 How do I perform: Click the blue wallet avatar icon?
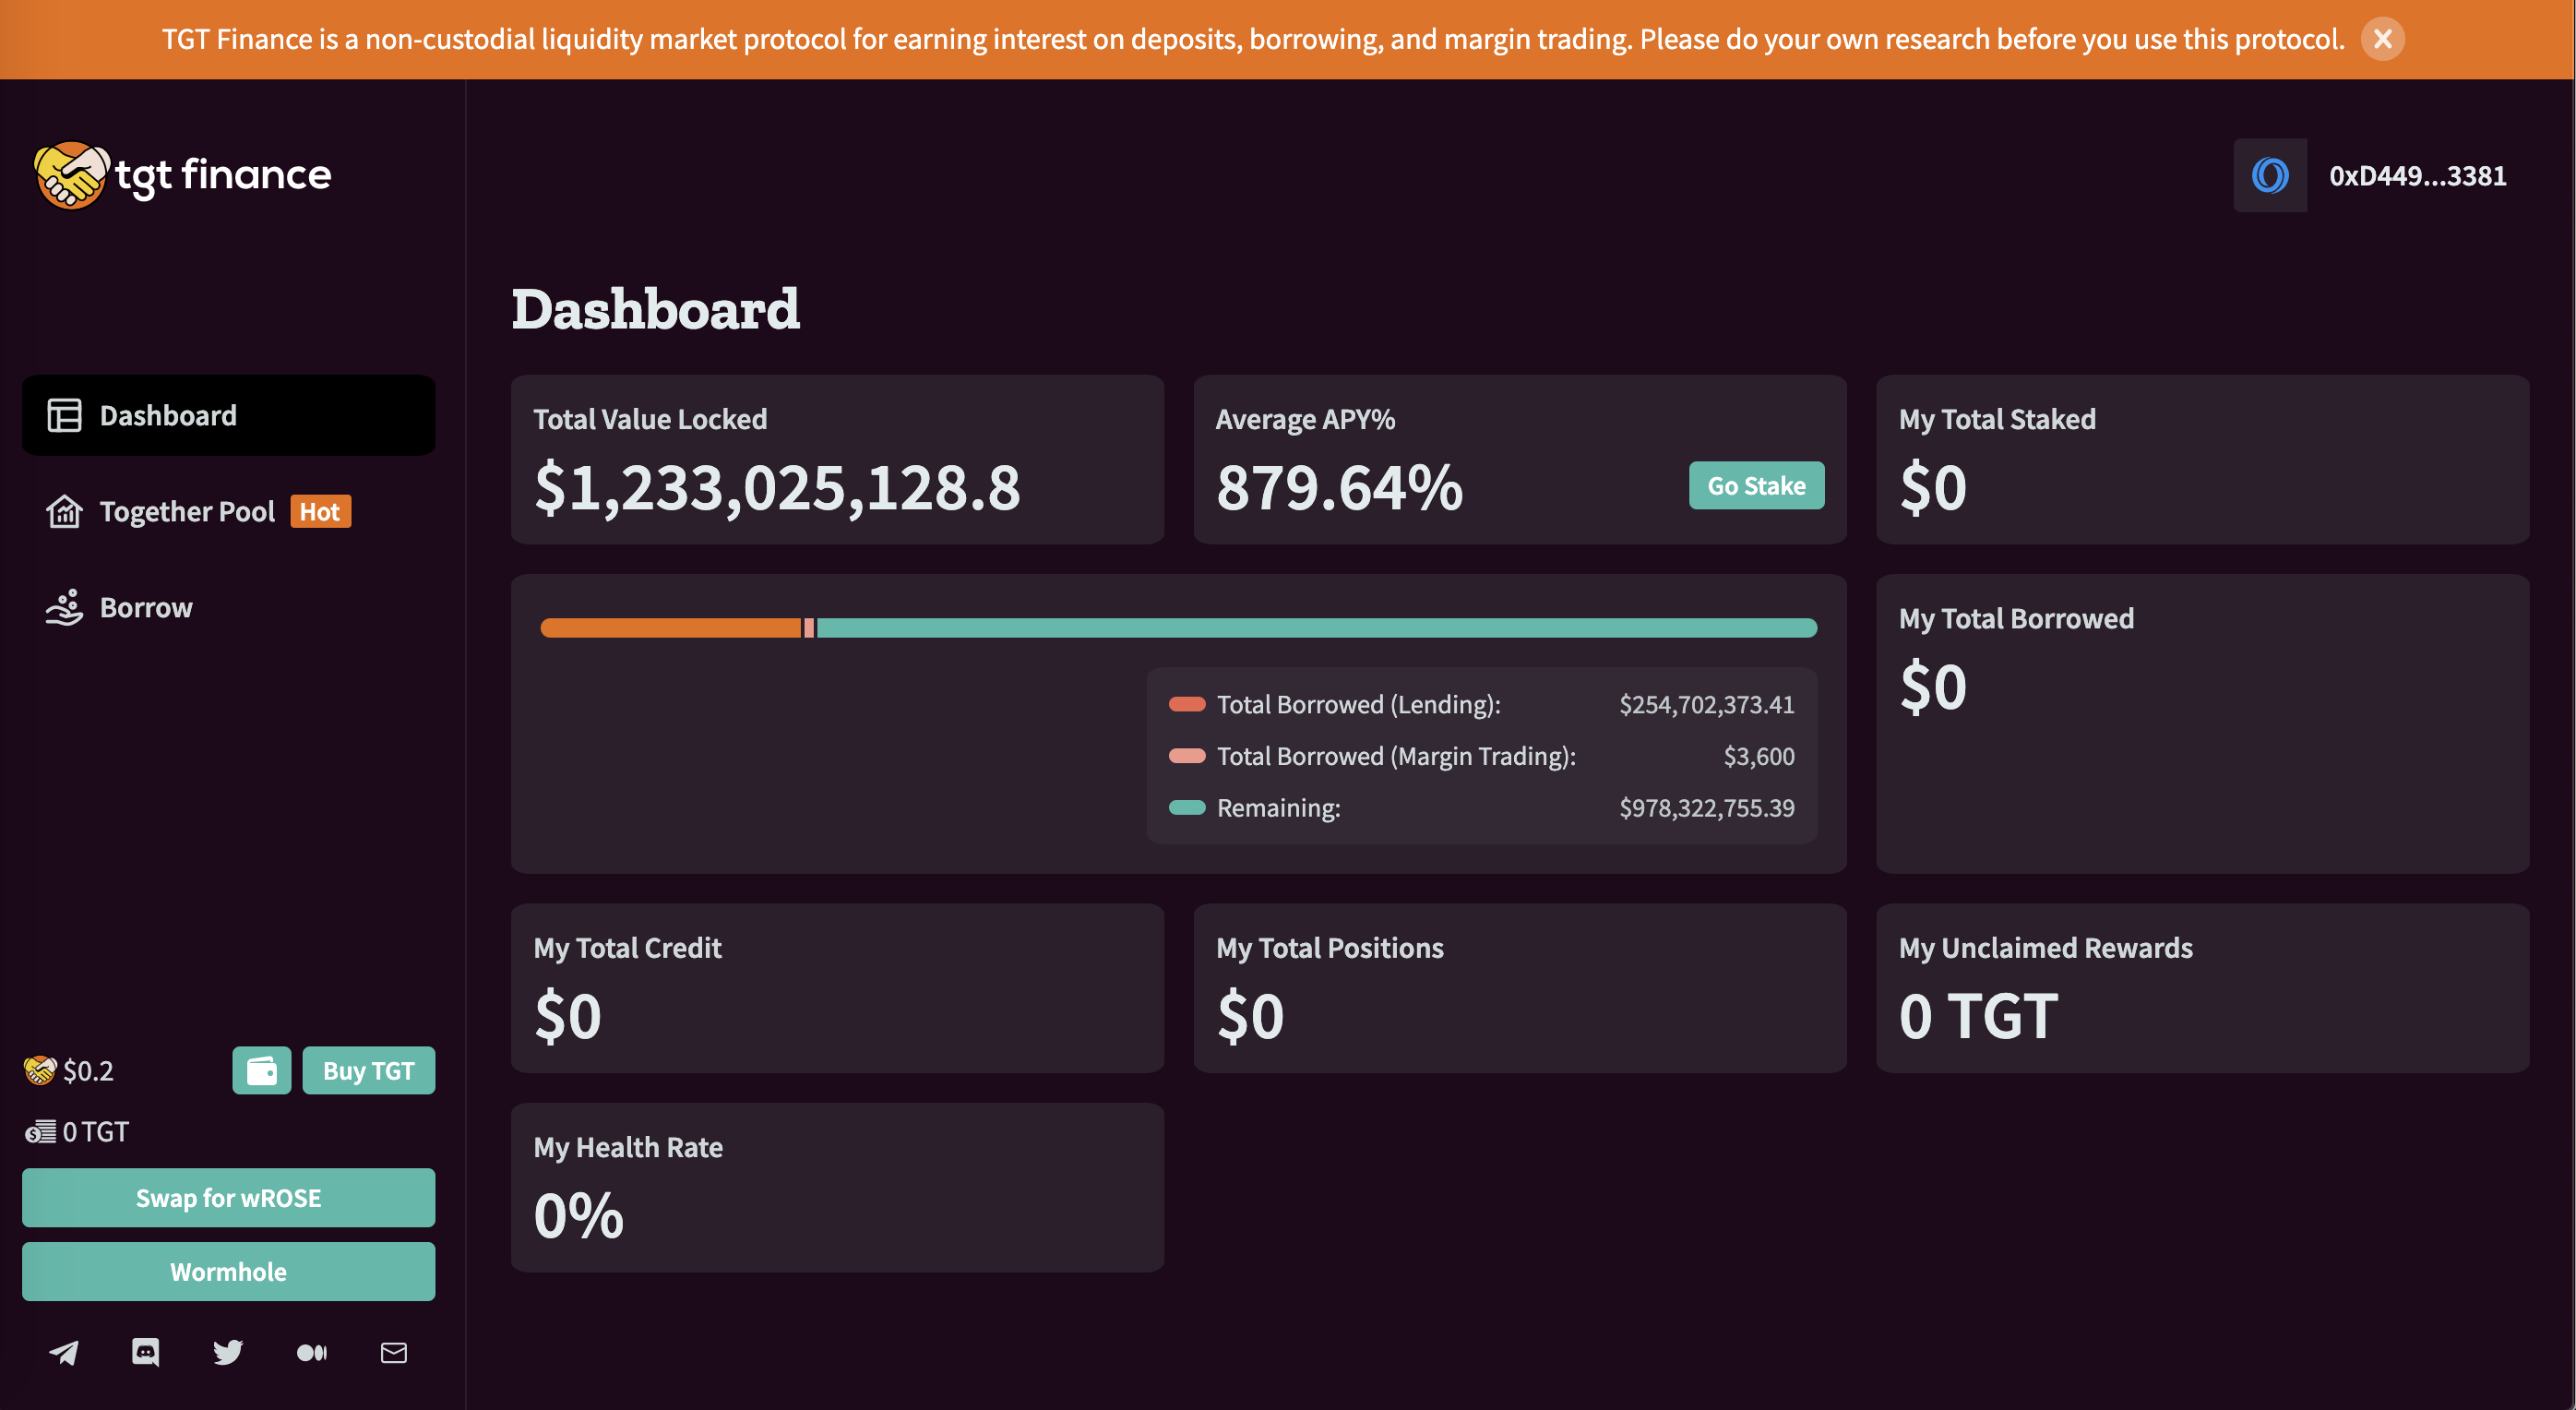click(x=2270, y=175)
